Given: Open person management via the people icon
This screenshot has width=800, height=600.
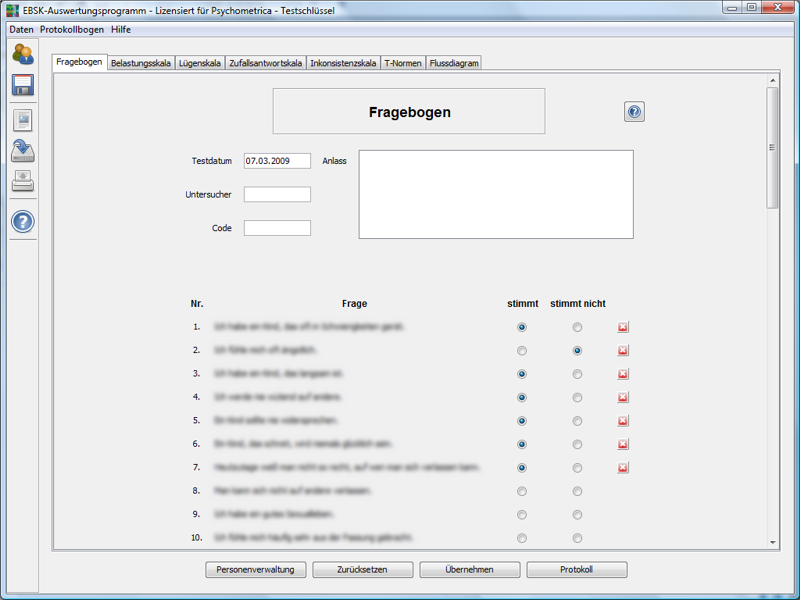Looking at the screenshot, I should (23, 55).
